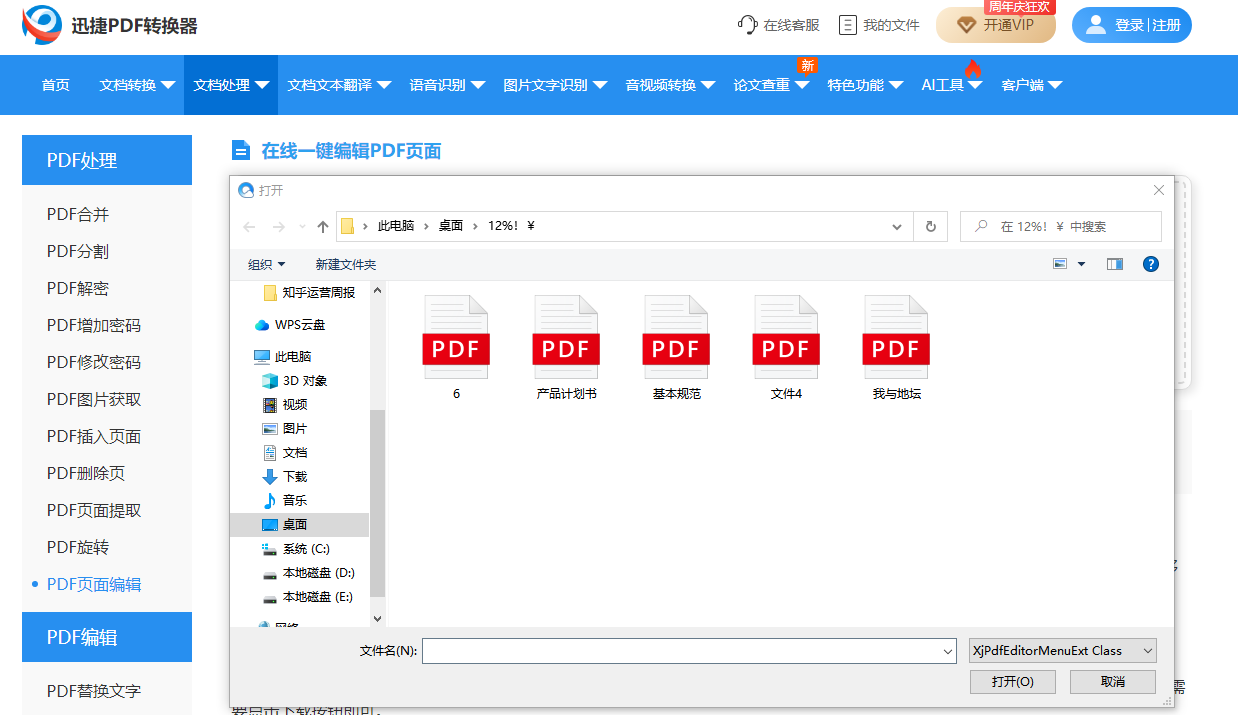The height and width of the screenshot is (715, 1238).
Task: Select WPS云盘 in navigation tree
Action: (x=290, y=325)
